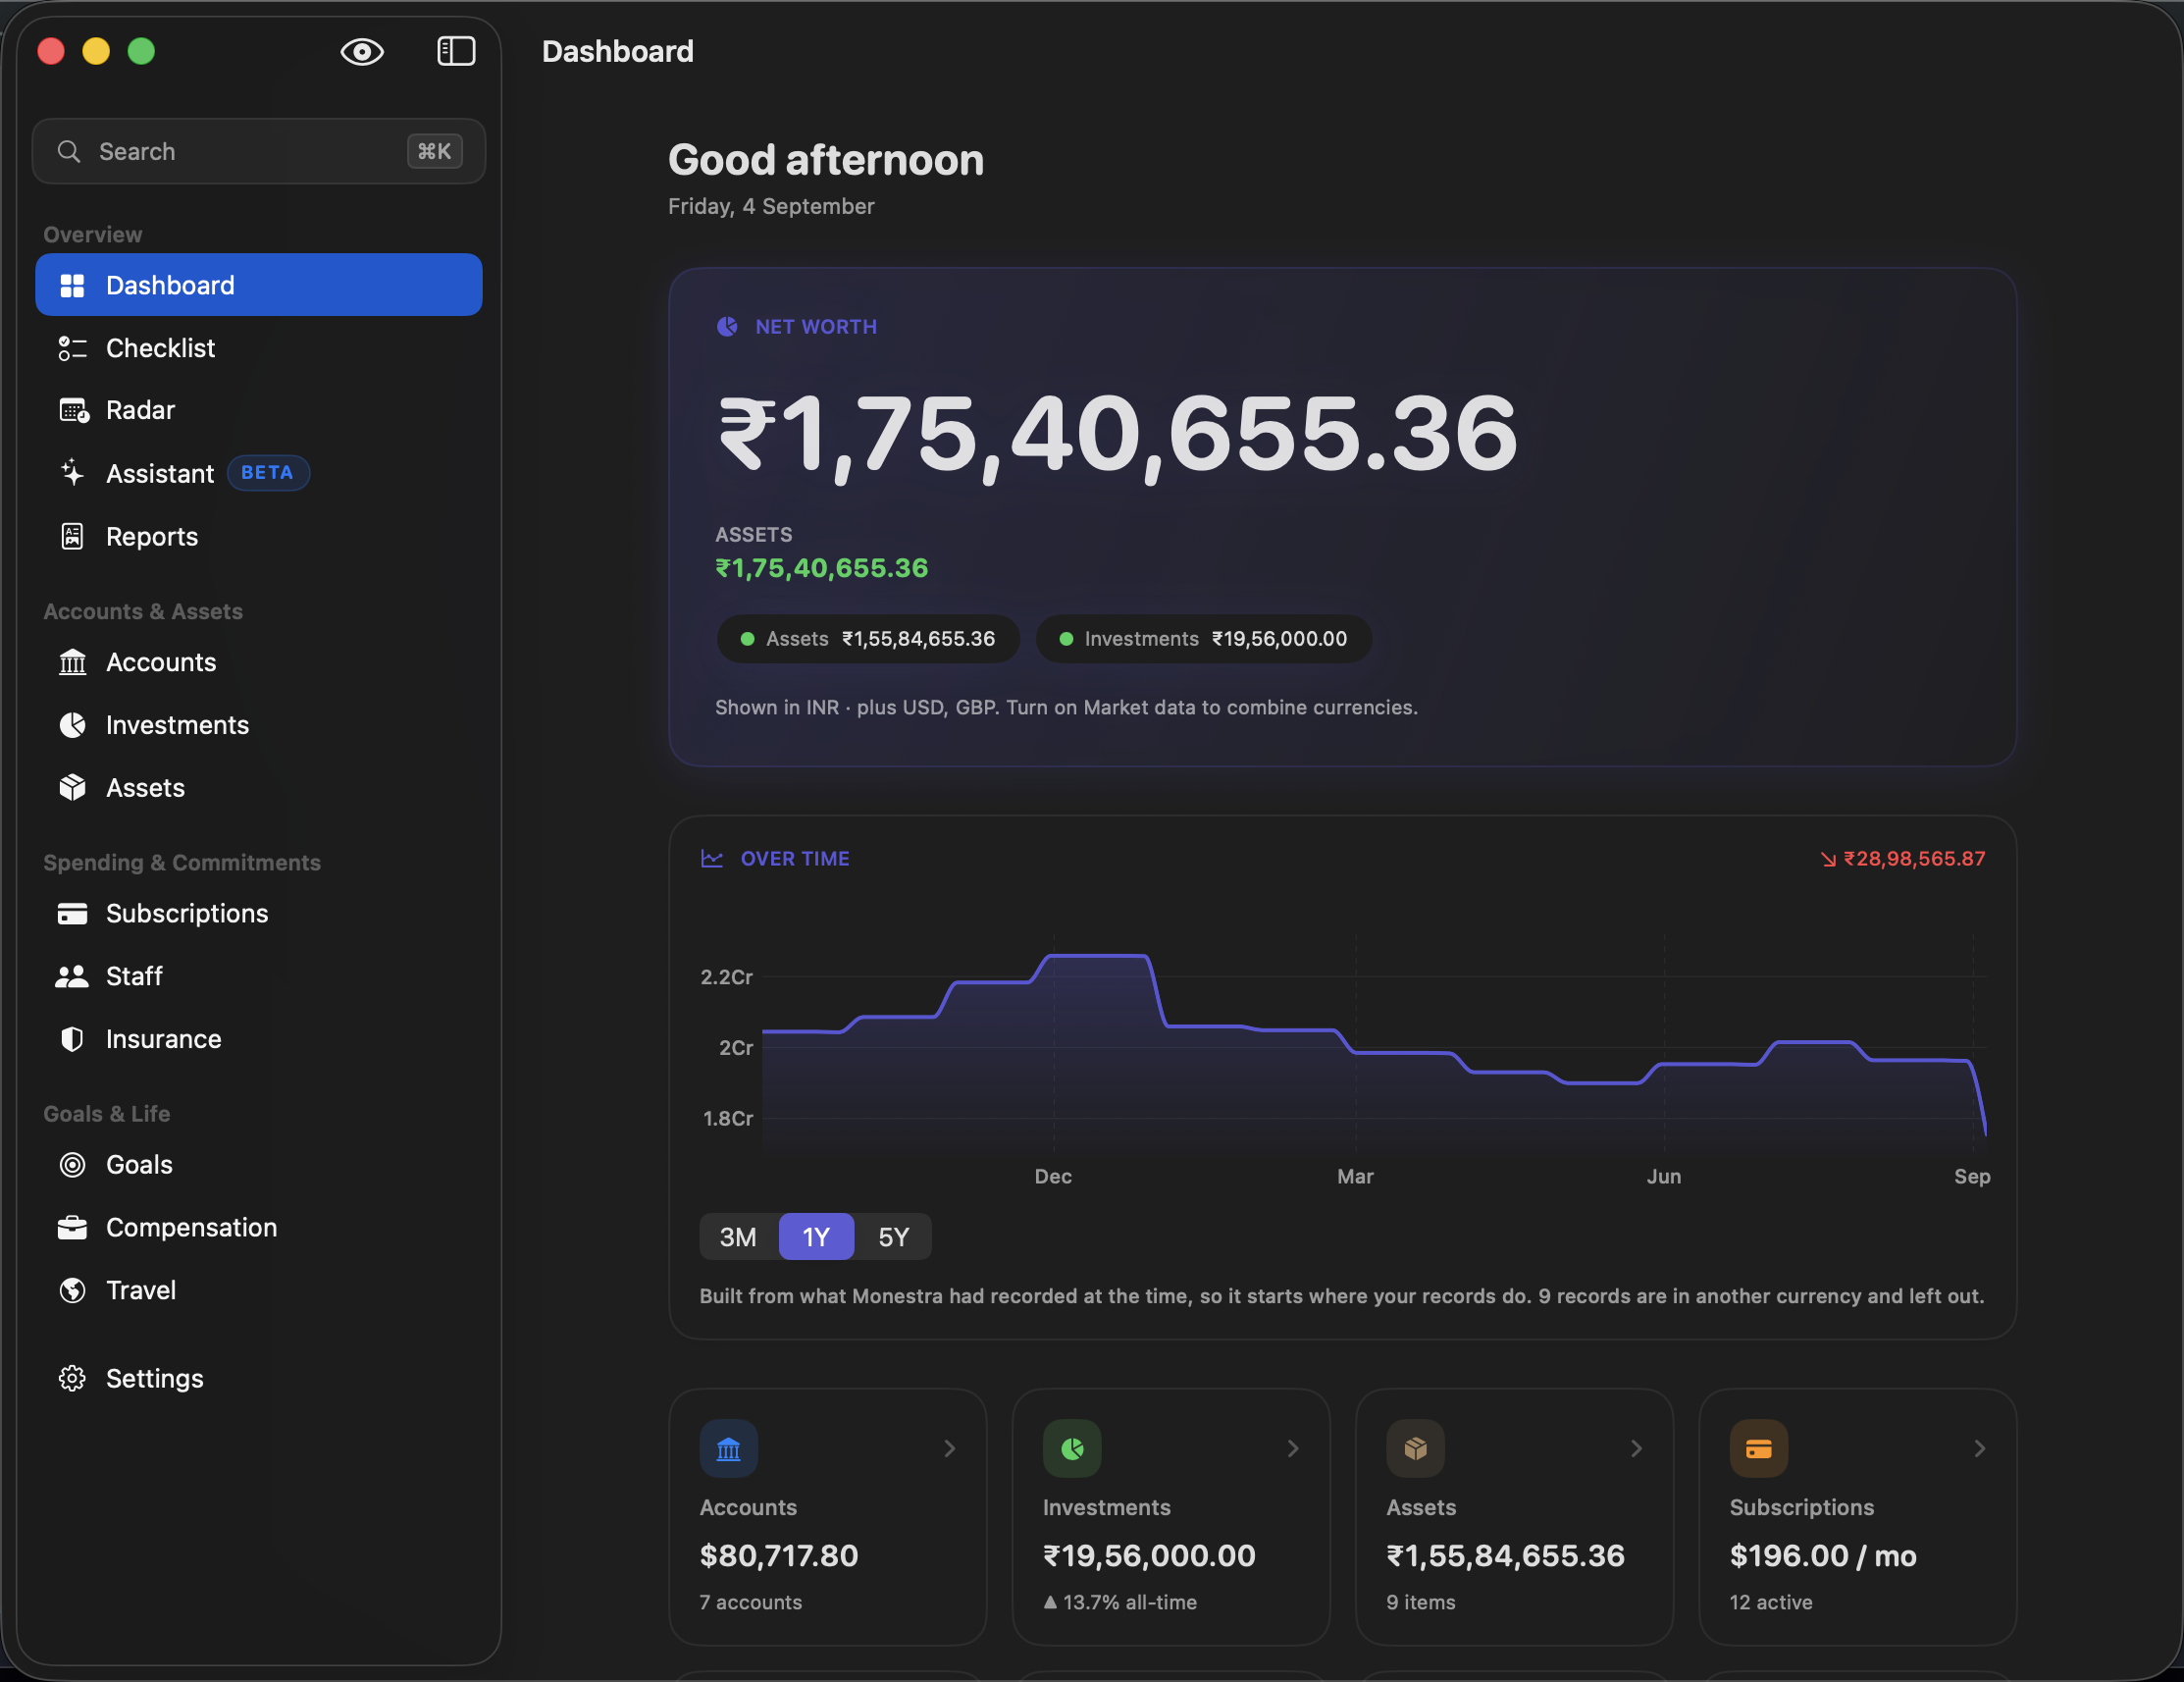Select the Radar calendar icon
The width and height of the screenshot is (2184, 1682).
73,410
